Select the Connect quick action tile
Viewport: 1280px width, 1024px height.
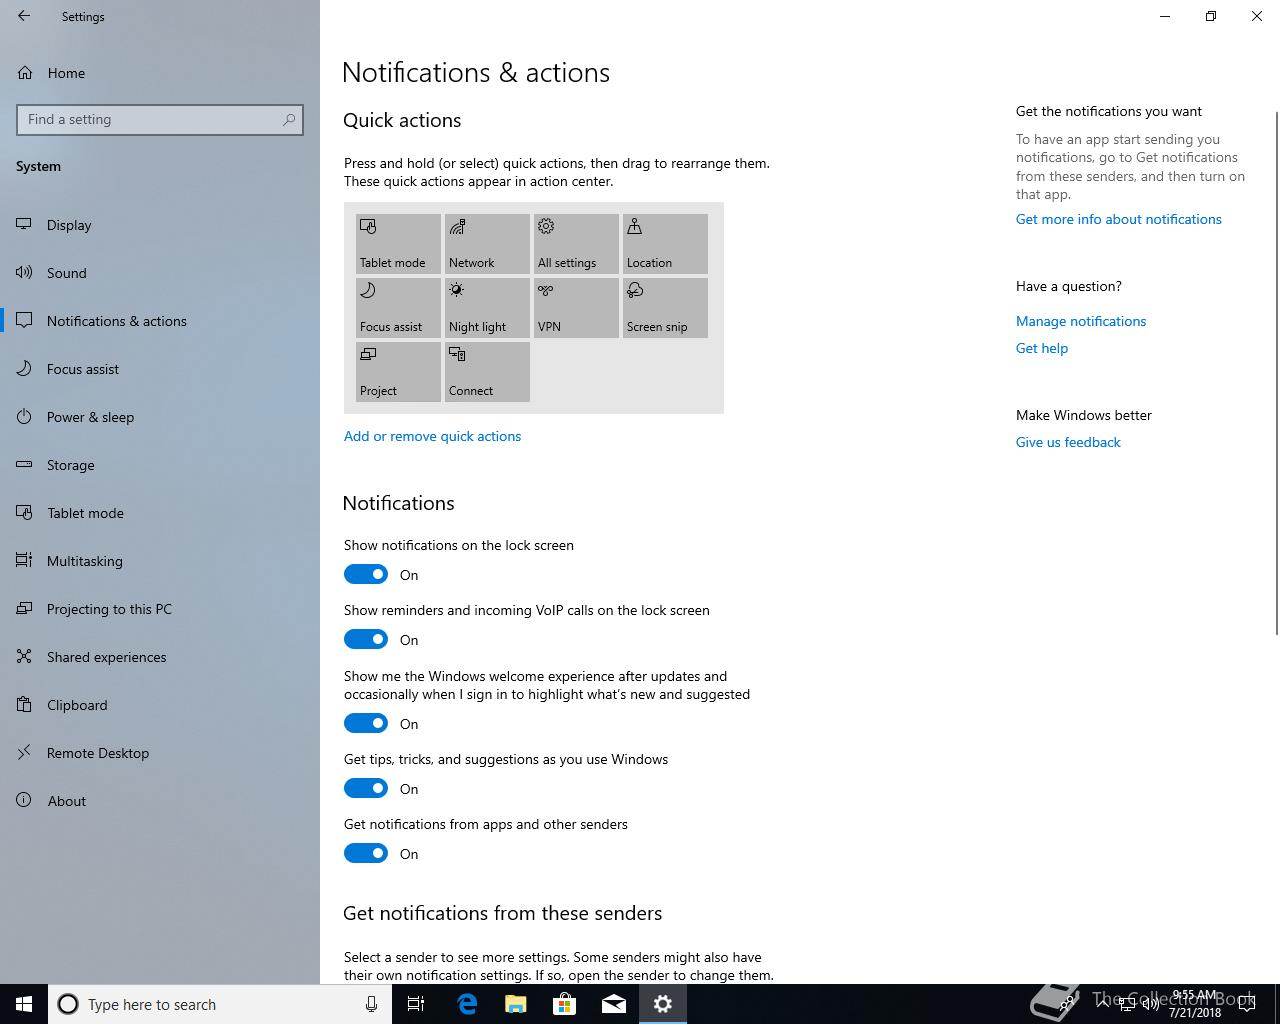pos(487,371)
